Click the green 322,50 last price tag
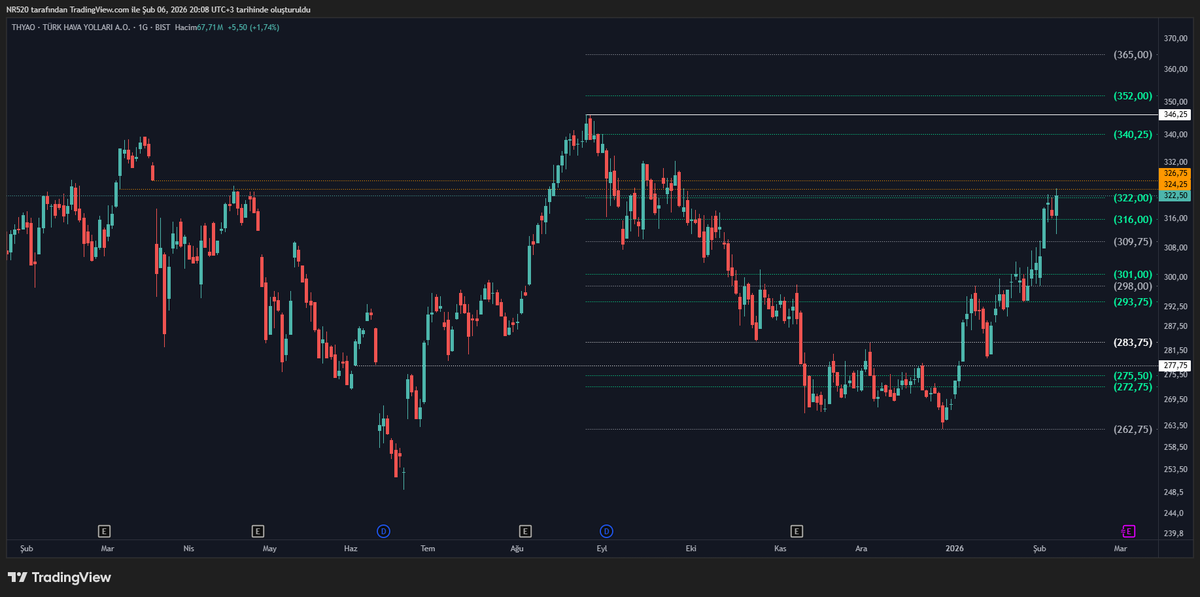1200x597 pixels. pyautogui.click(x=1174, y=196)
